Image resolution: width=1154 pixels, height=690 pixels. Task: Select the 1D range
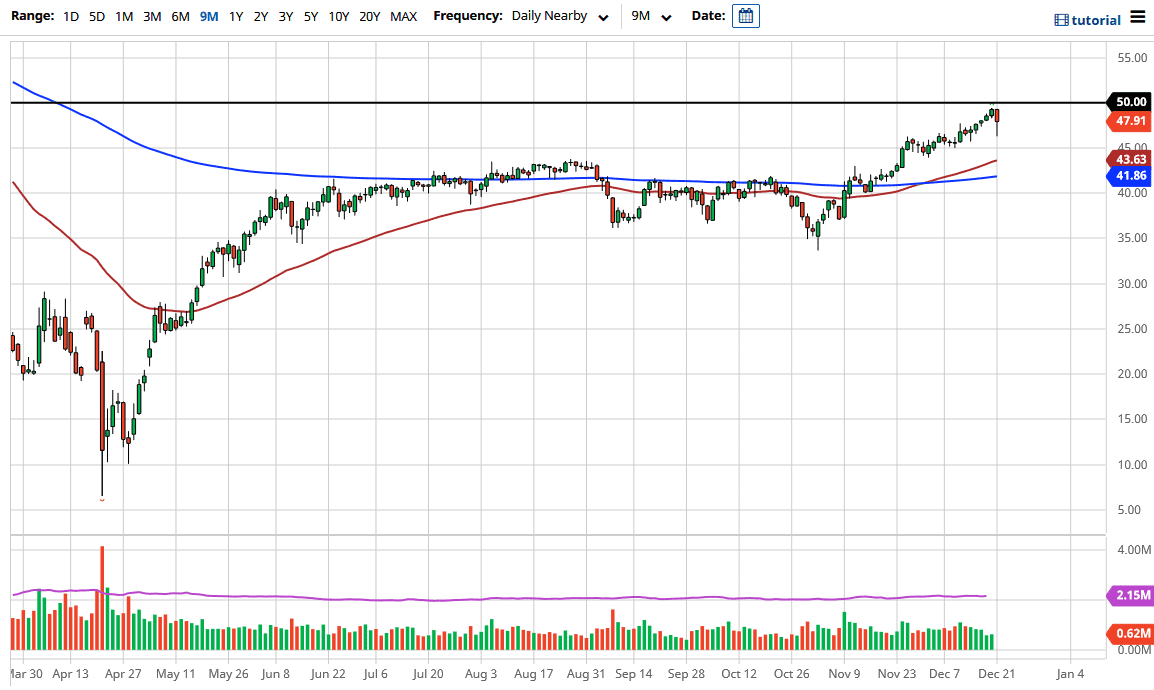(x=70, y=16)
